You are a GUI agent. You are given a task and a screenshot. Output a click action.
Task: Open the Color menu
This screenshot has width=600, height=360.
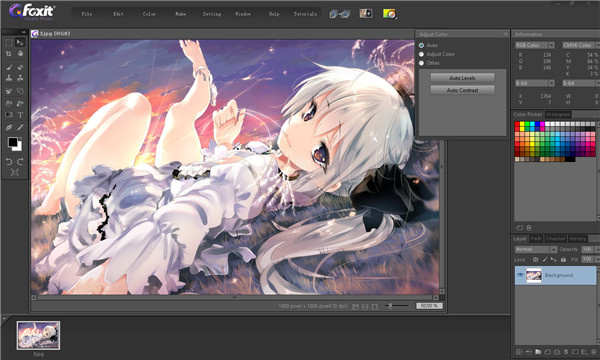click(149, 14)
